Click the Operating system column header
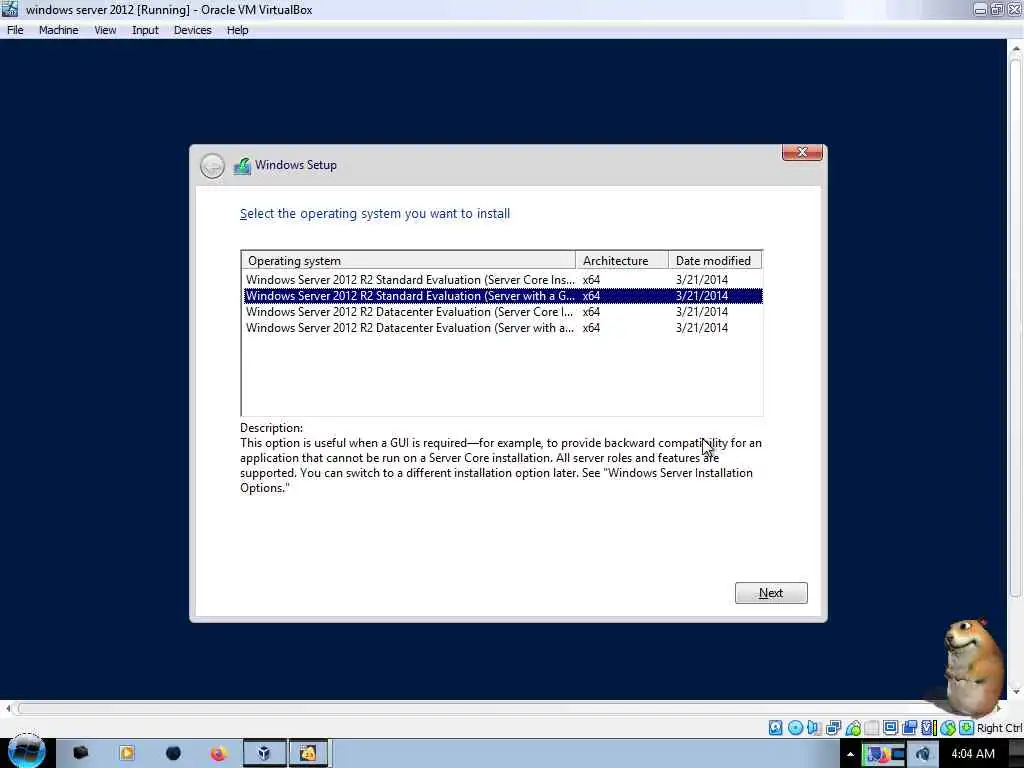 pyautogui.click(x=408, y=261)
